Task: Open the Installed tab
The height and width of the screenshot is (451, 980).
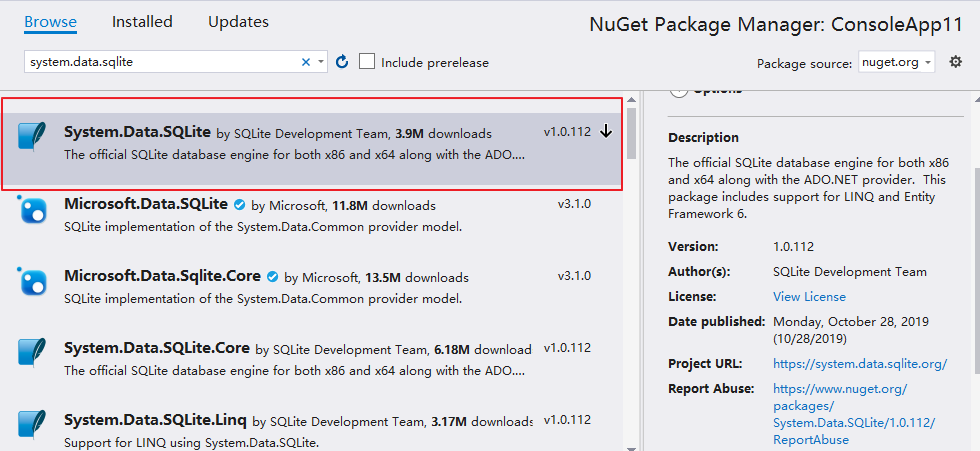Action: pyautogui.click(x=142, y=22)
